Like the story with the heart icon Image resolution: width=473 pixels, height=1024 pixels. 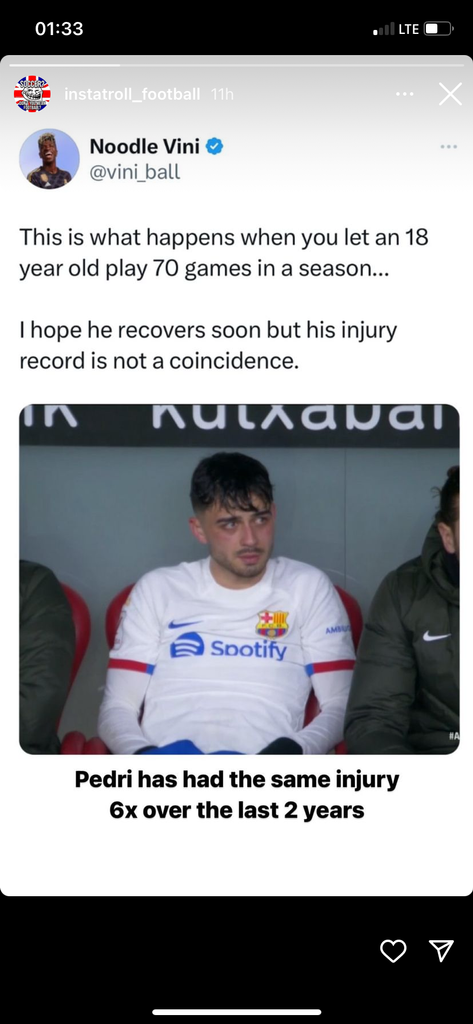393,951
